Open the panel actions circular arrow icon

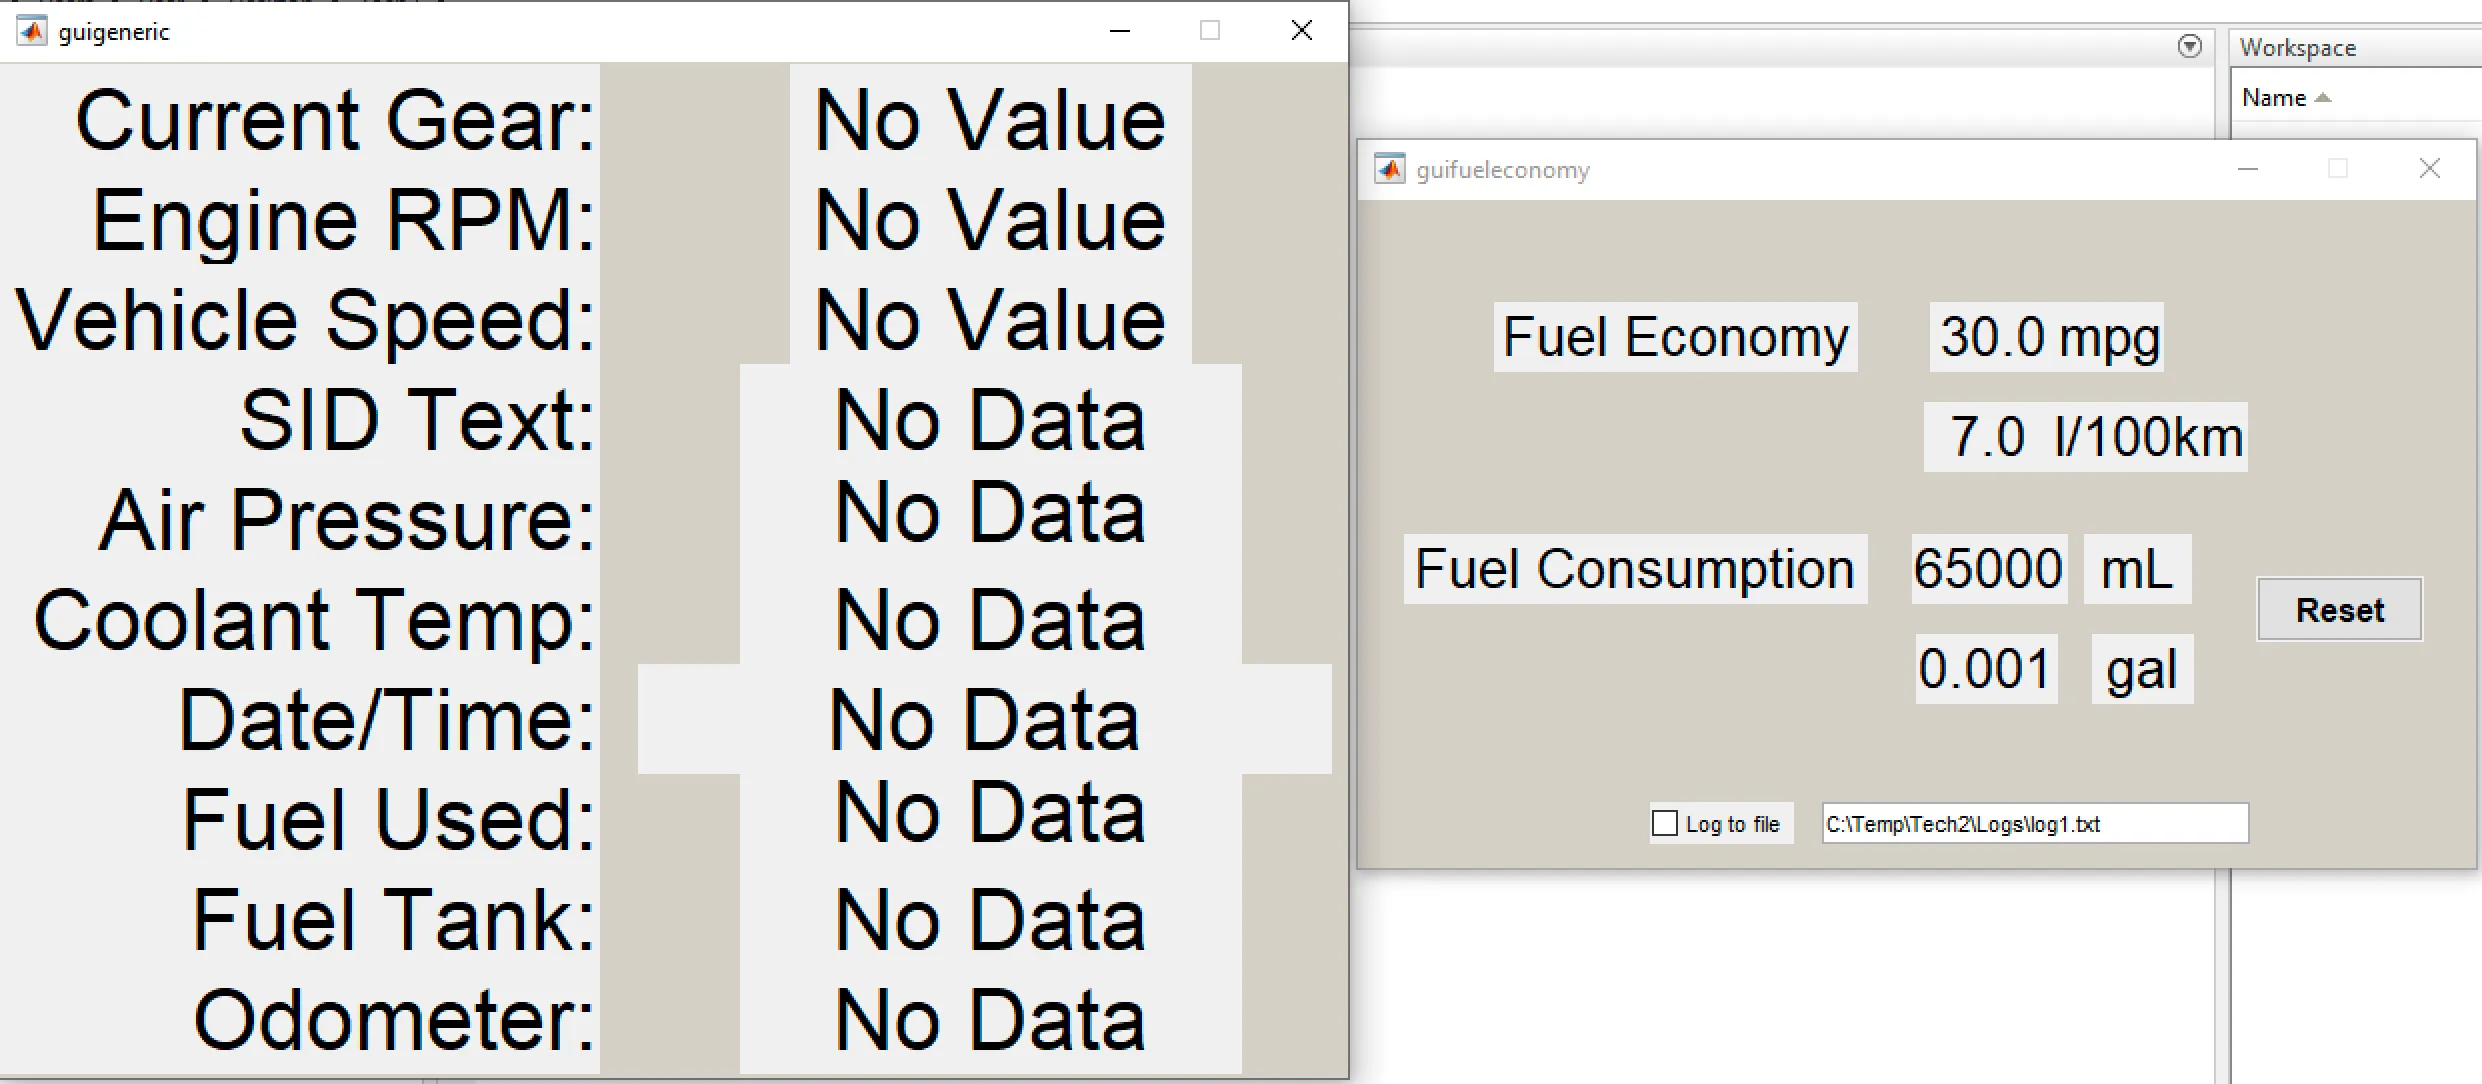click(x=2190, y=46)
